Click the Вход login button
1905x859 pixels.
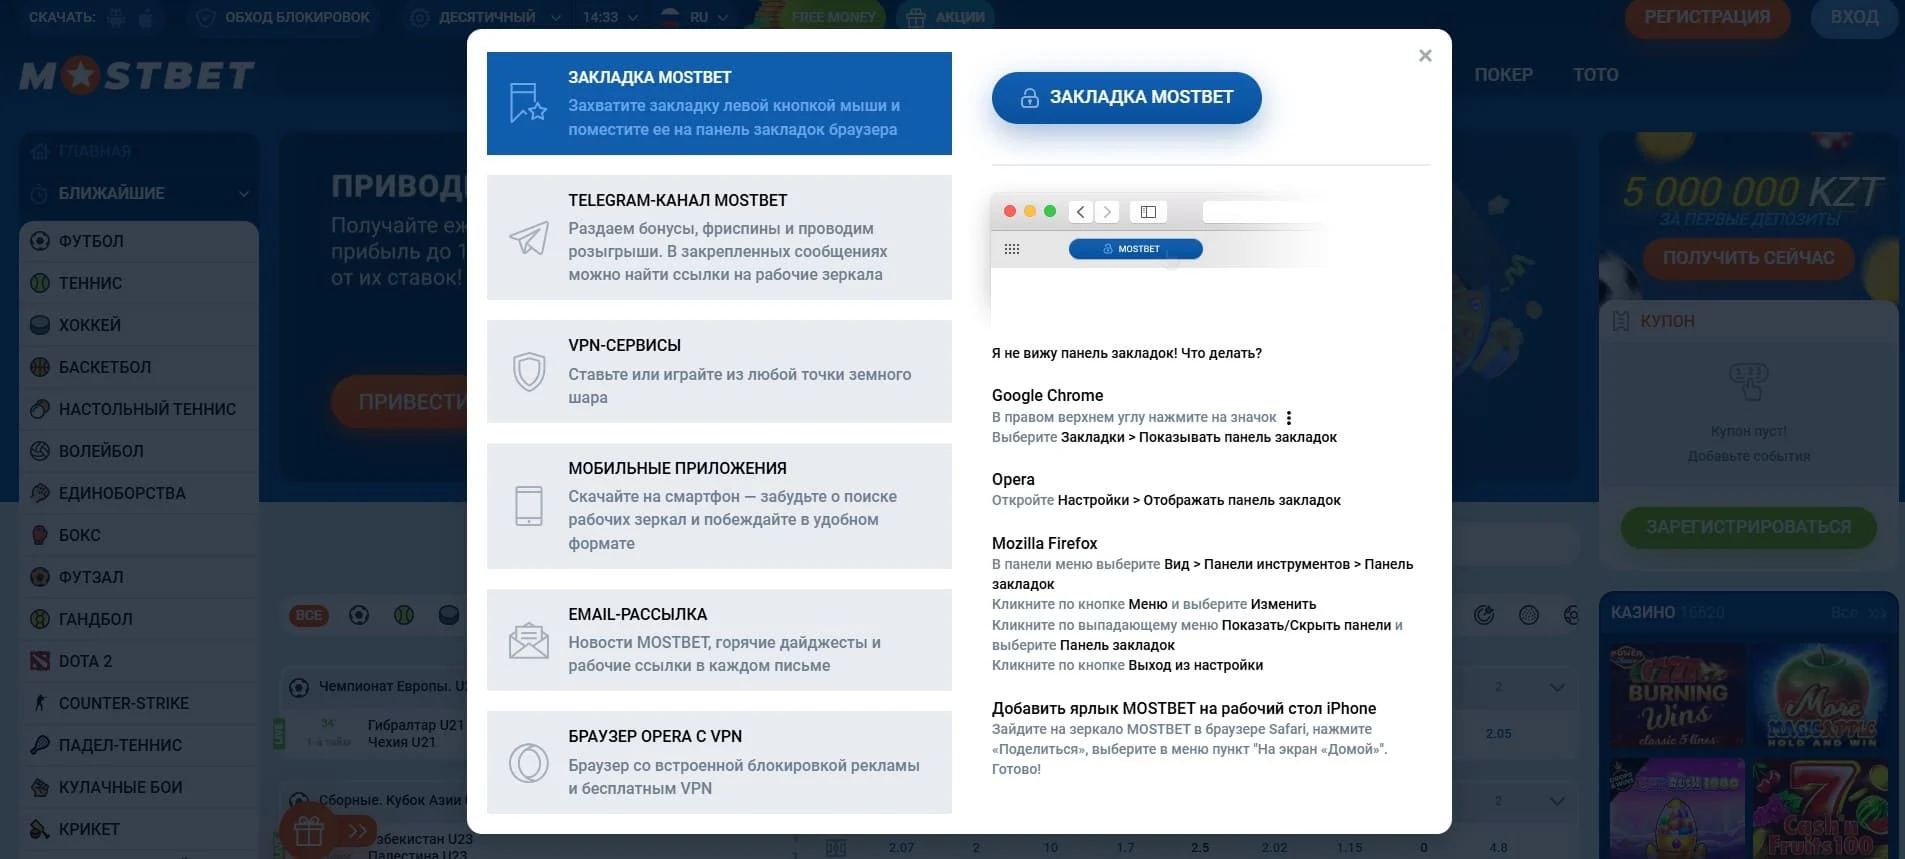tap(1854, 17)
